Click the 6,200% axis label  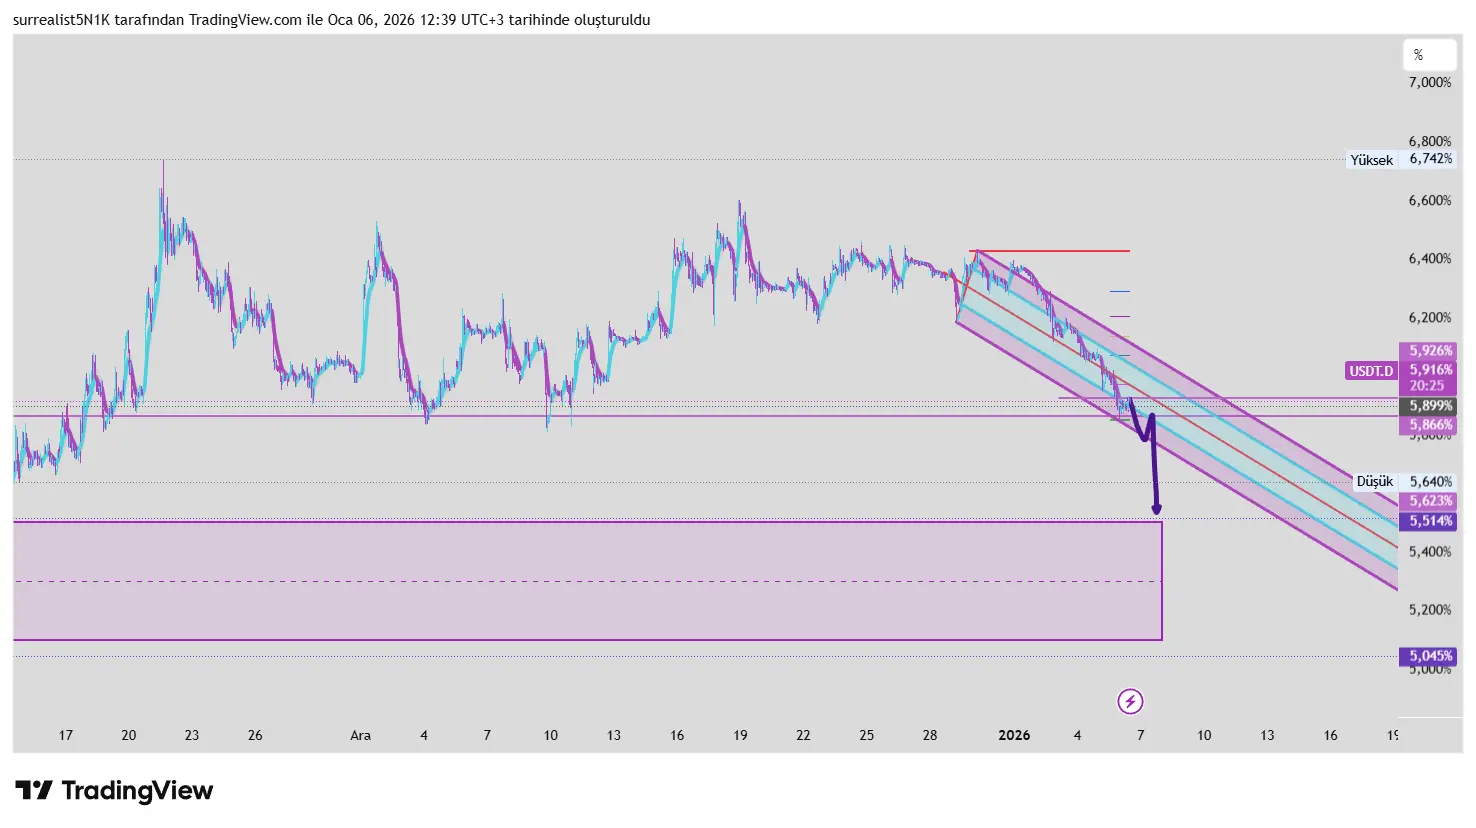pyautogui.click(x=1430, y=318)
